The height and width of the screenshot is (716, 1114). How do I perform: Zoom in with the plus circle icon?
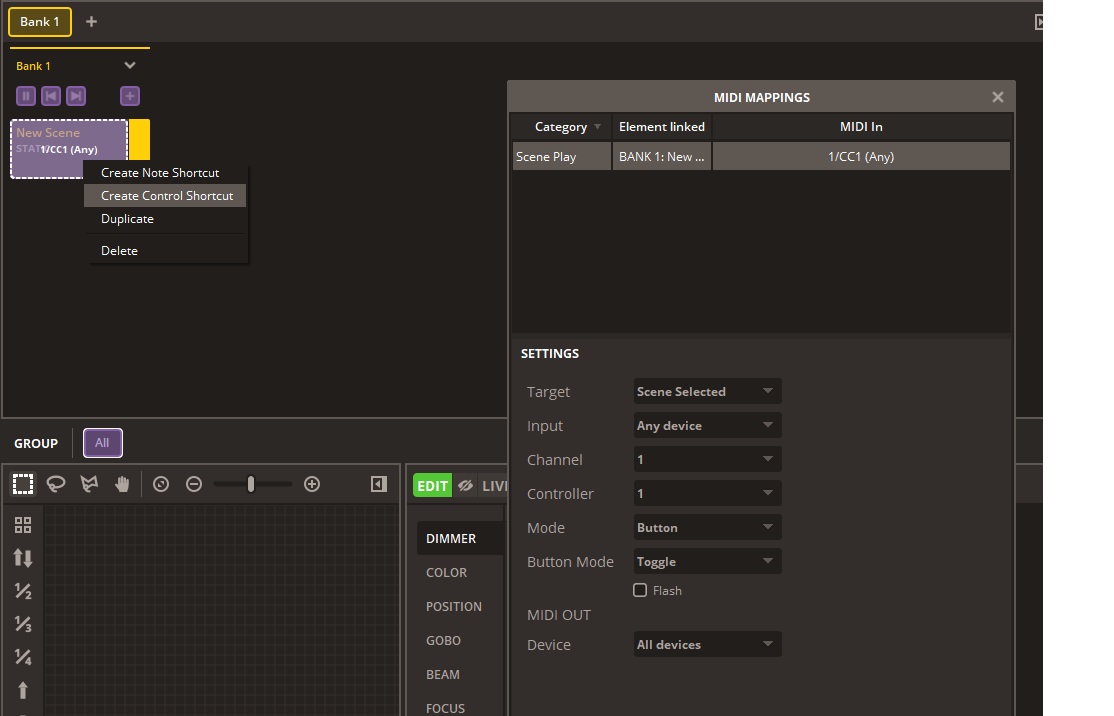tap(312, 484)
